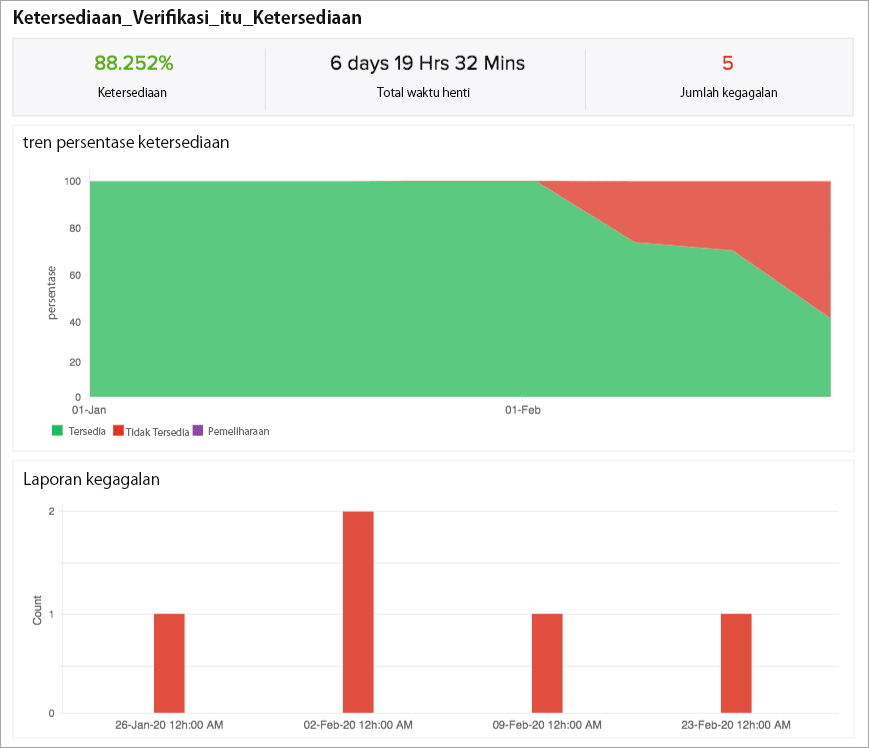
Task: Click the 23-Feb-20 12h:00 AM axis label
Action: click(736, 725)
